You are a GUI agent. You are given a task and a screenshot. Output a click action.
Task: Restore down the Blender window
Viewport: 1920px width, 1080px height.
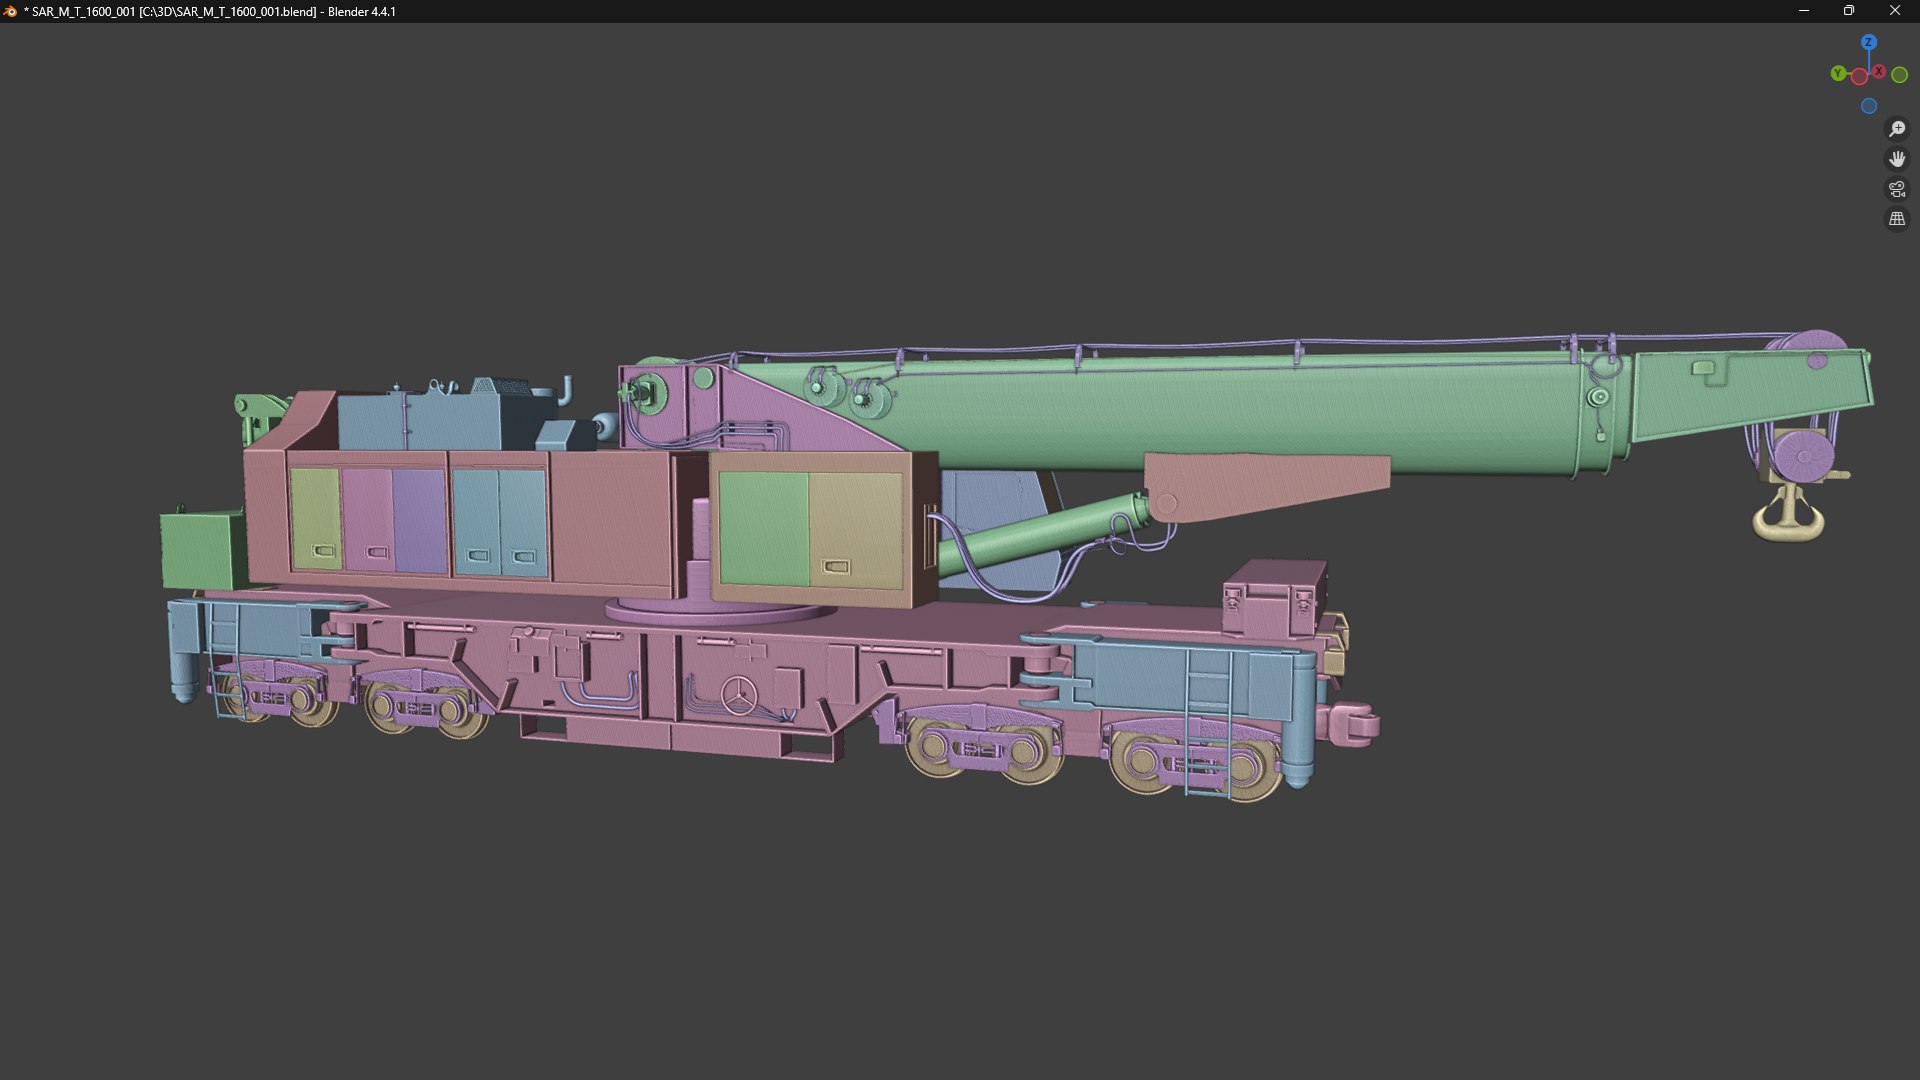1849,11
